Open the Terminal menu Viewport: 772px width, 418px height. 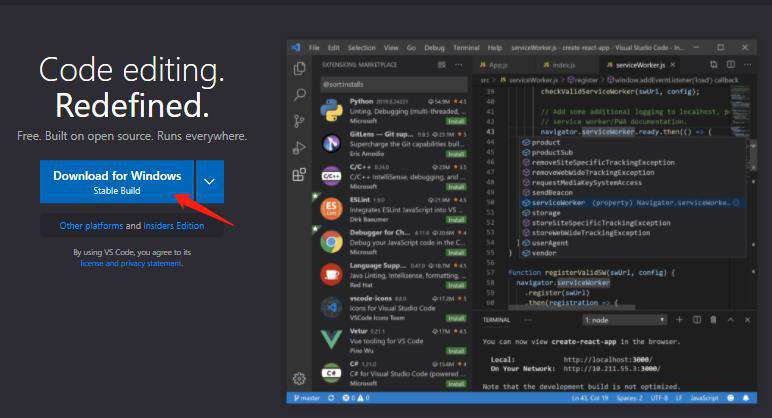point(466,48)
